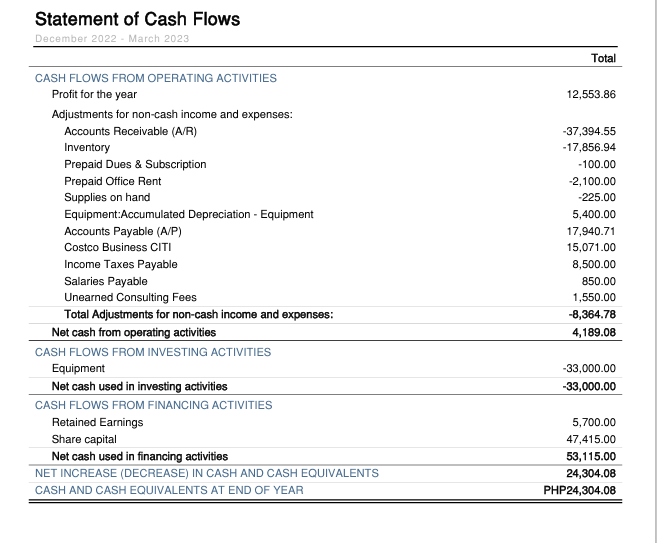The height and width of the screenshot is (543, 657).
Task: Click the -225.00 amount
Action: pos(597,197)
